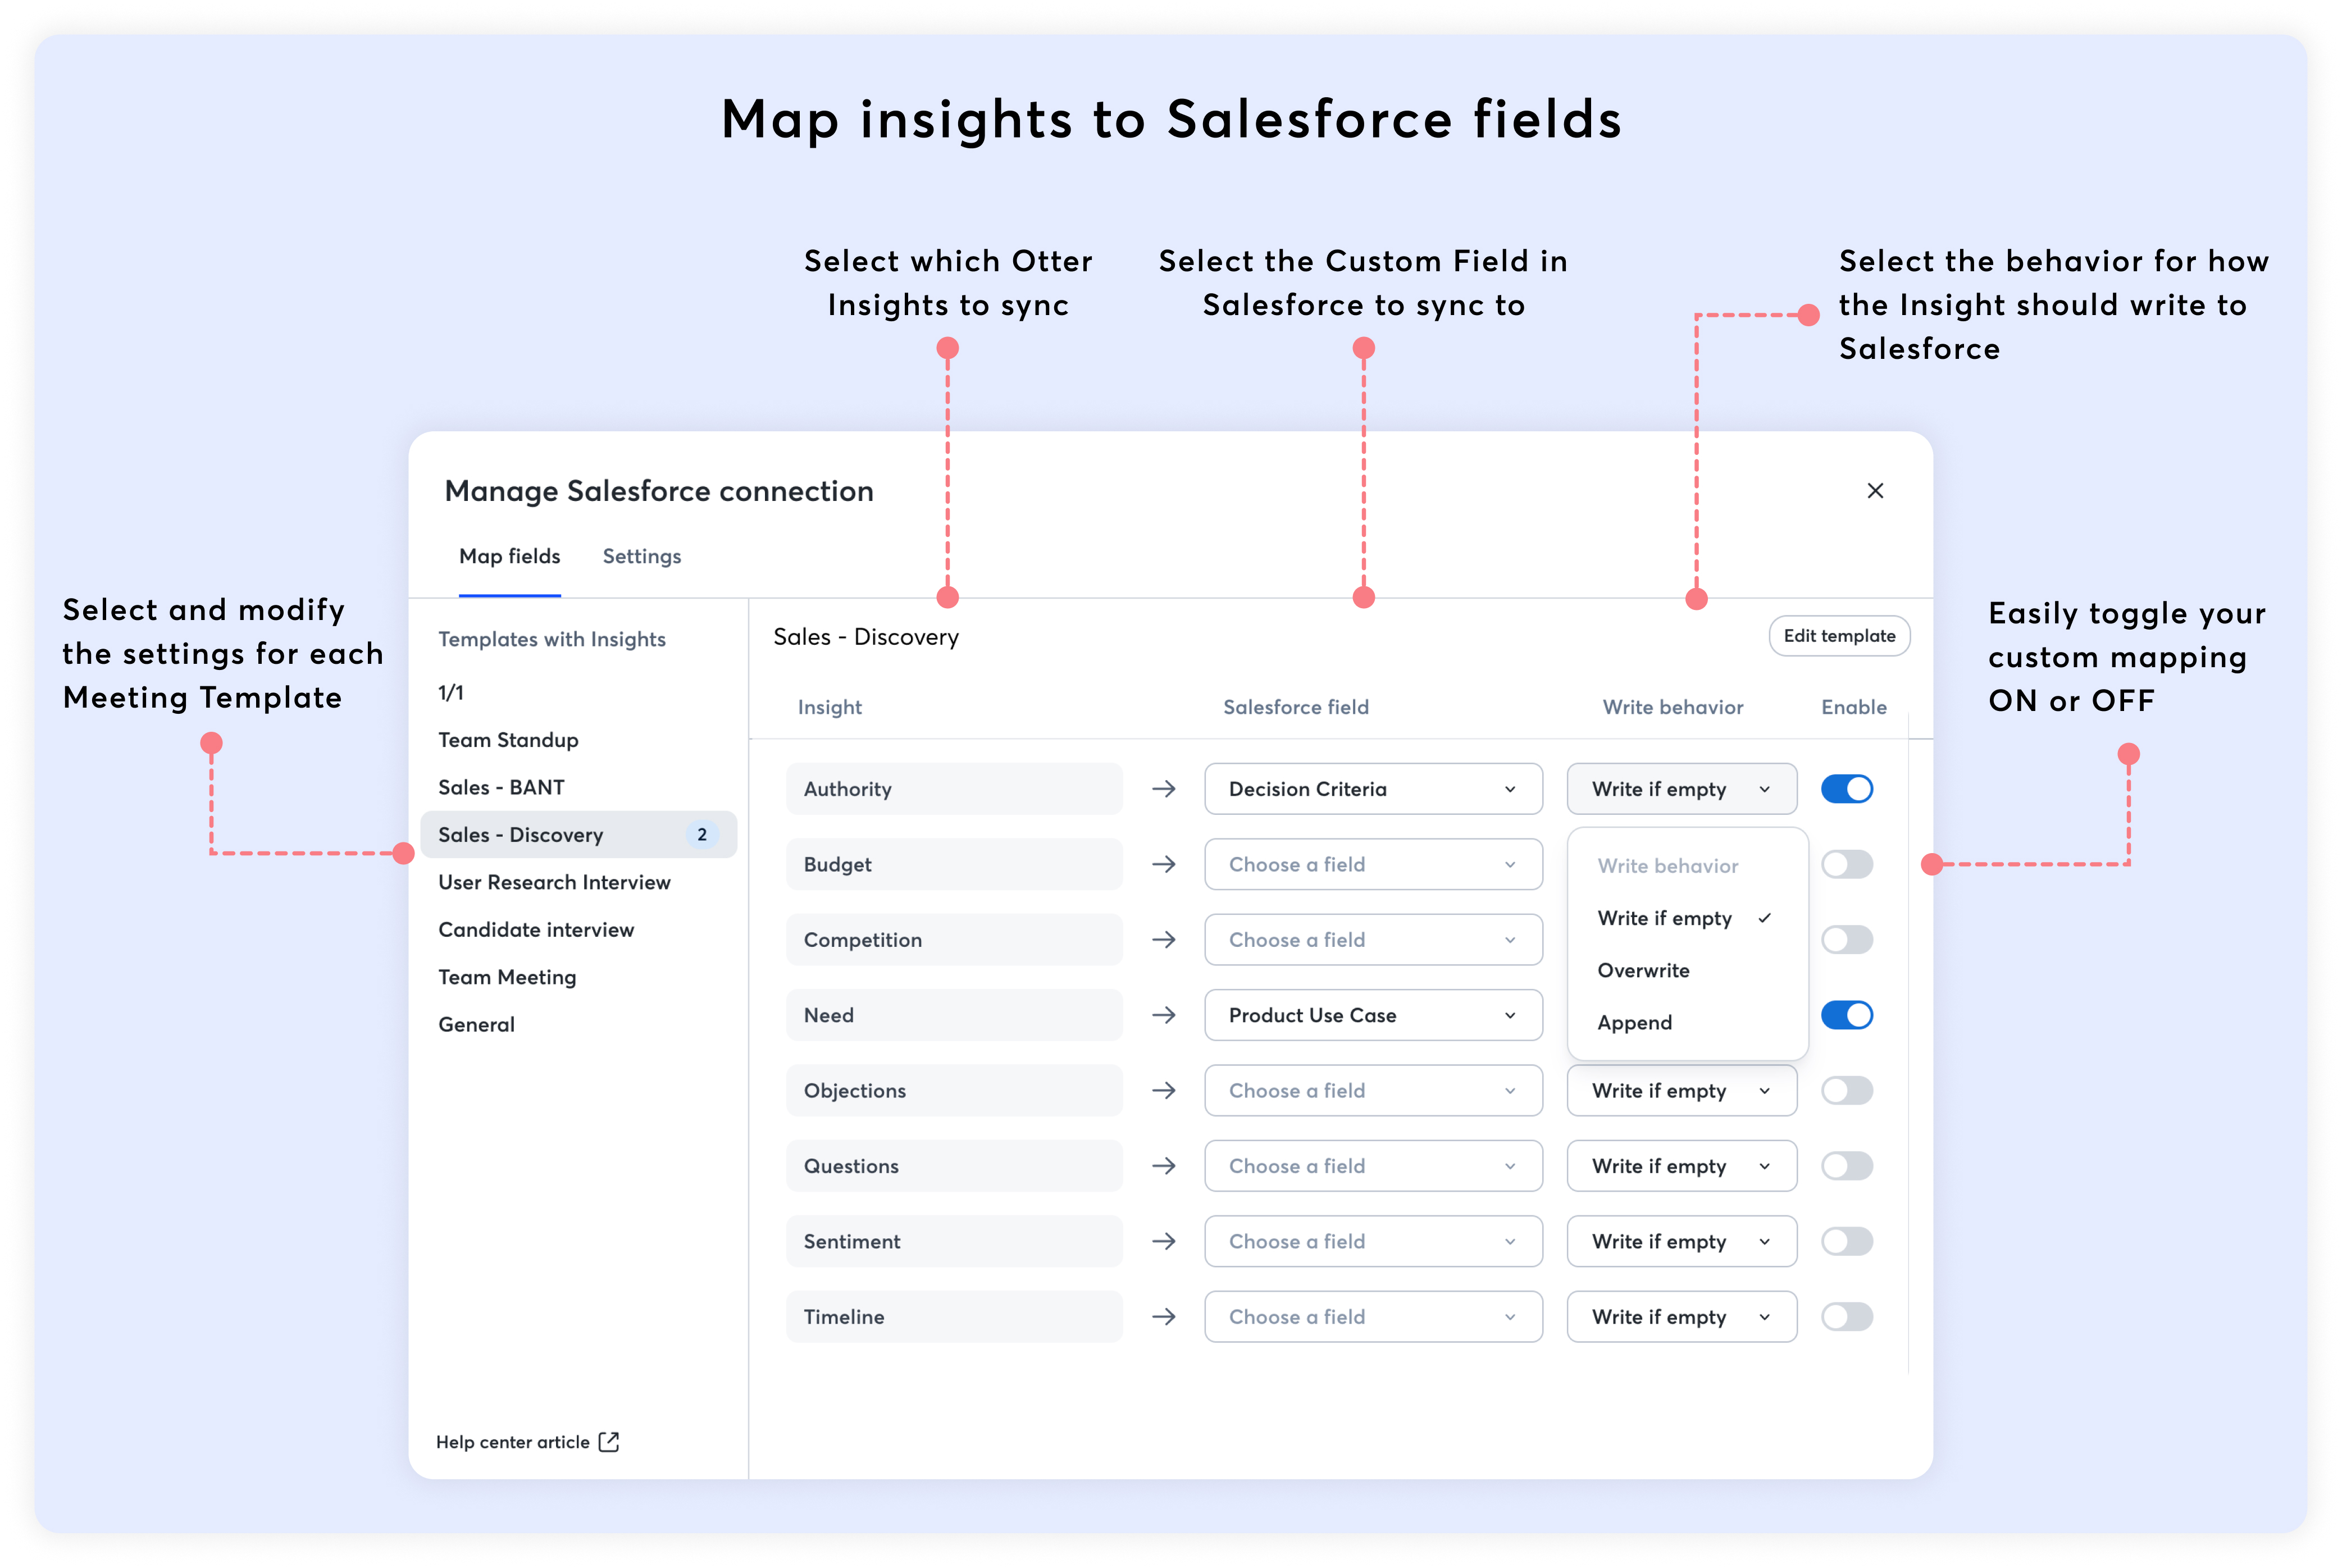This screenshot has width=2342, height=1568.
Task: Open external Help center article icon
Action: [609, 1441]
